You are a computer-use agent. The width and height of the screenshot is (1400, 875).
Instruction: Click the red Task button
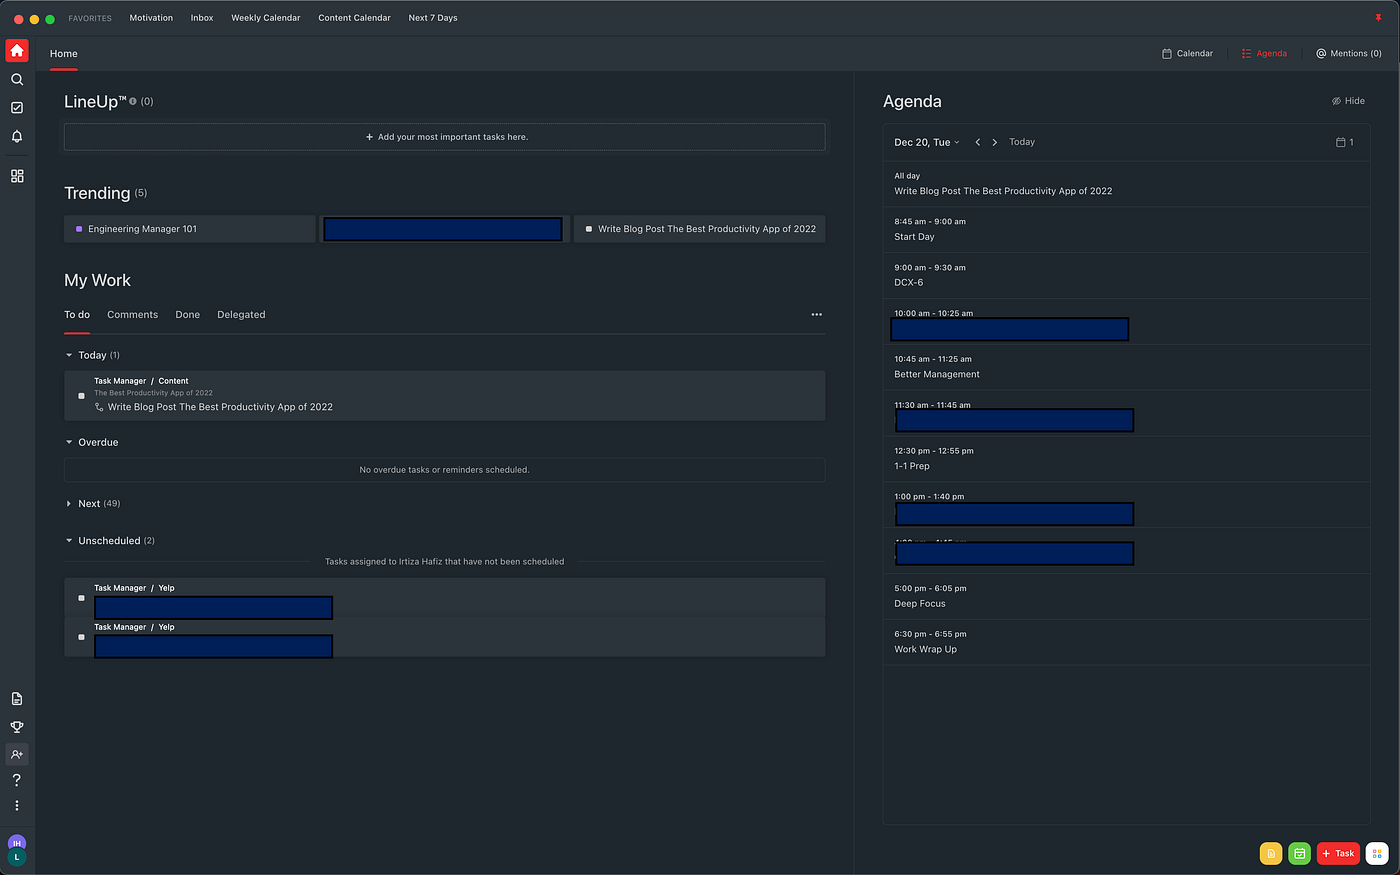click(1338, 853)
